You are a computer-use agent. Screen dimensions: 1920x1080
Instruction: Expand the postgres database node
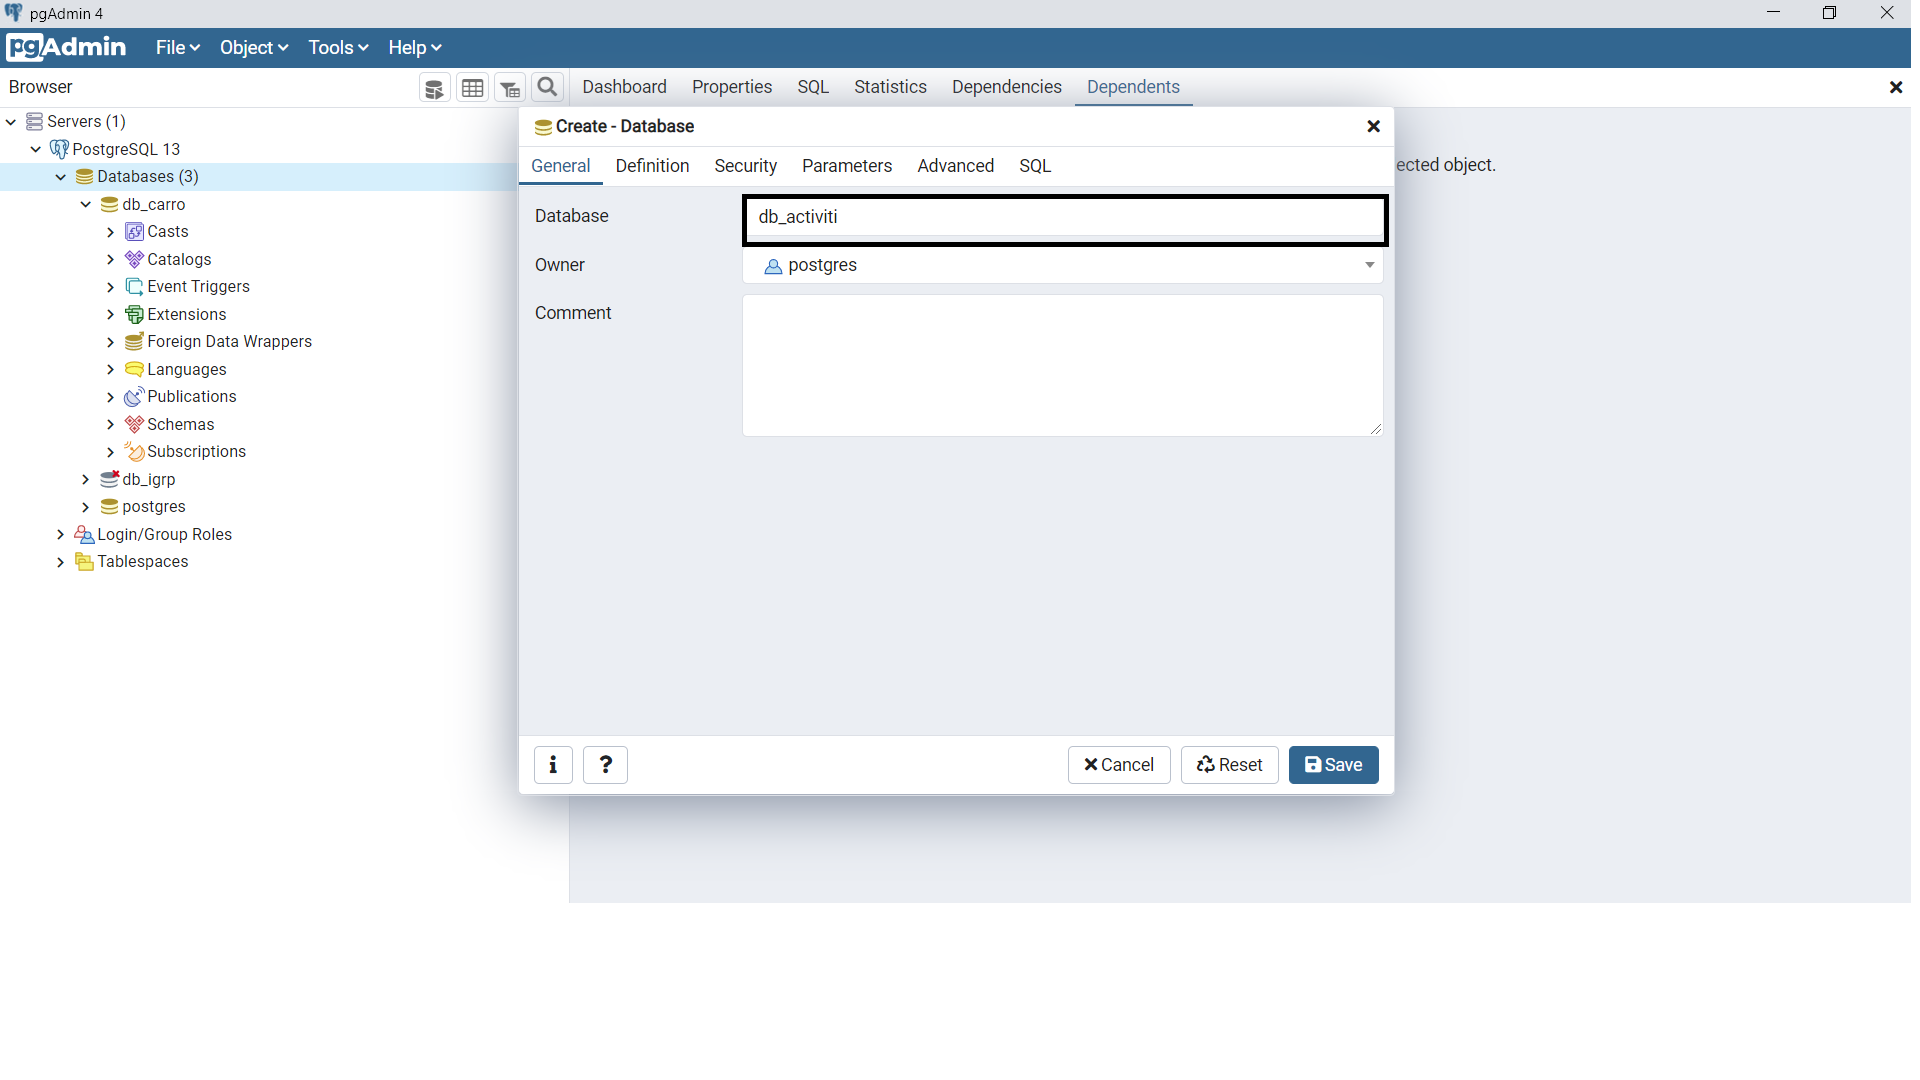click(86, 507)
